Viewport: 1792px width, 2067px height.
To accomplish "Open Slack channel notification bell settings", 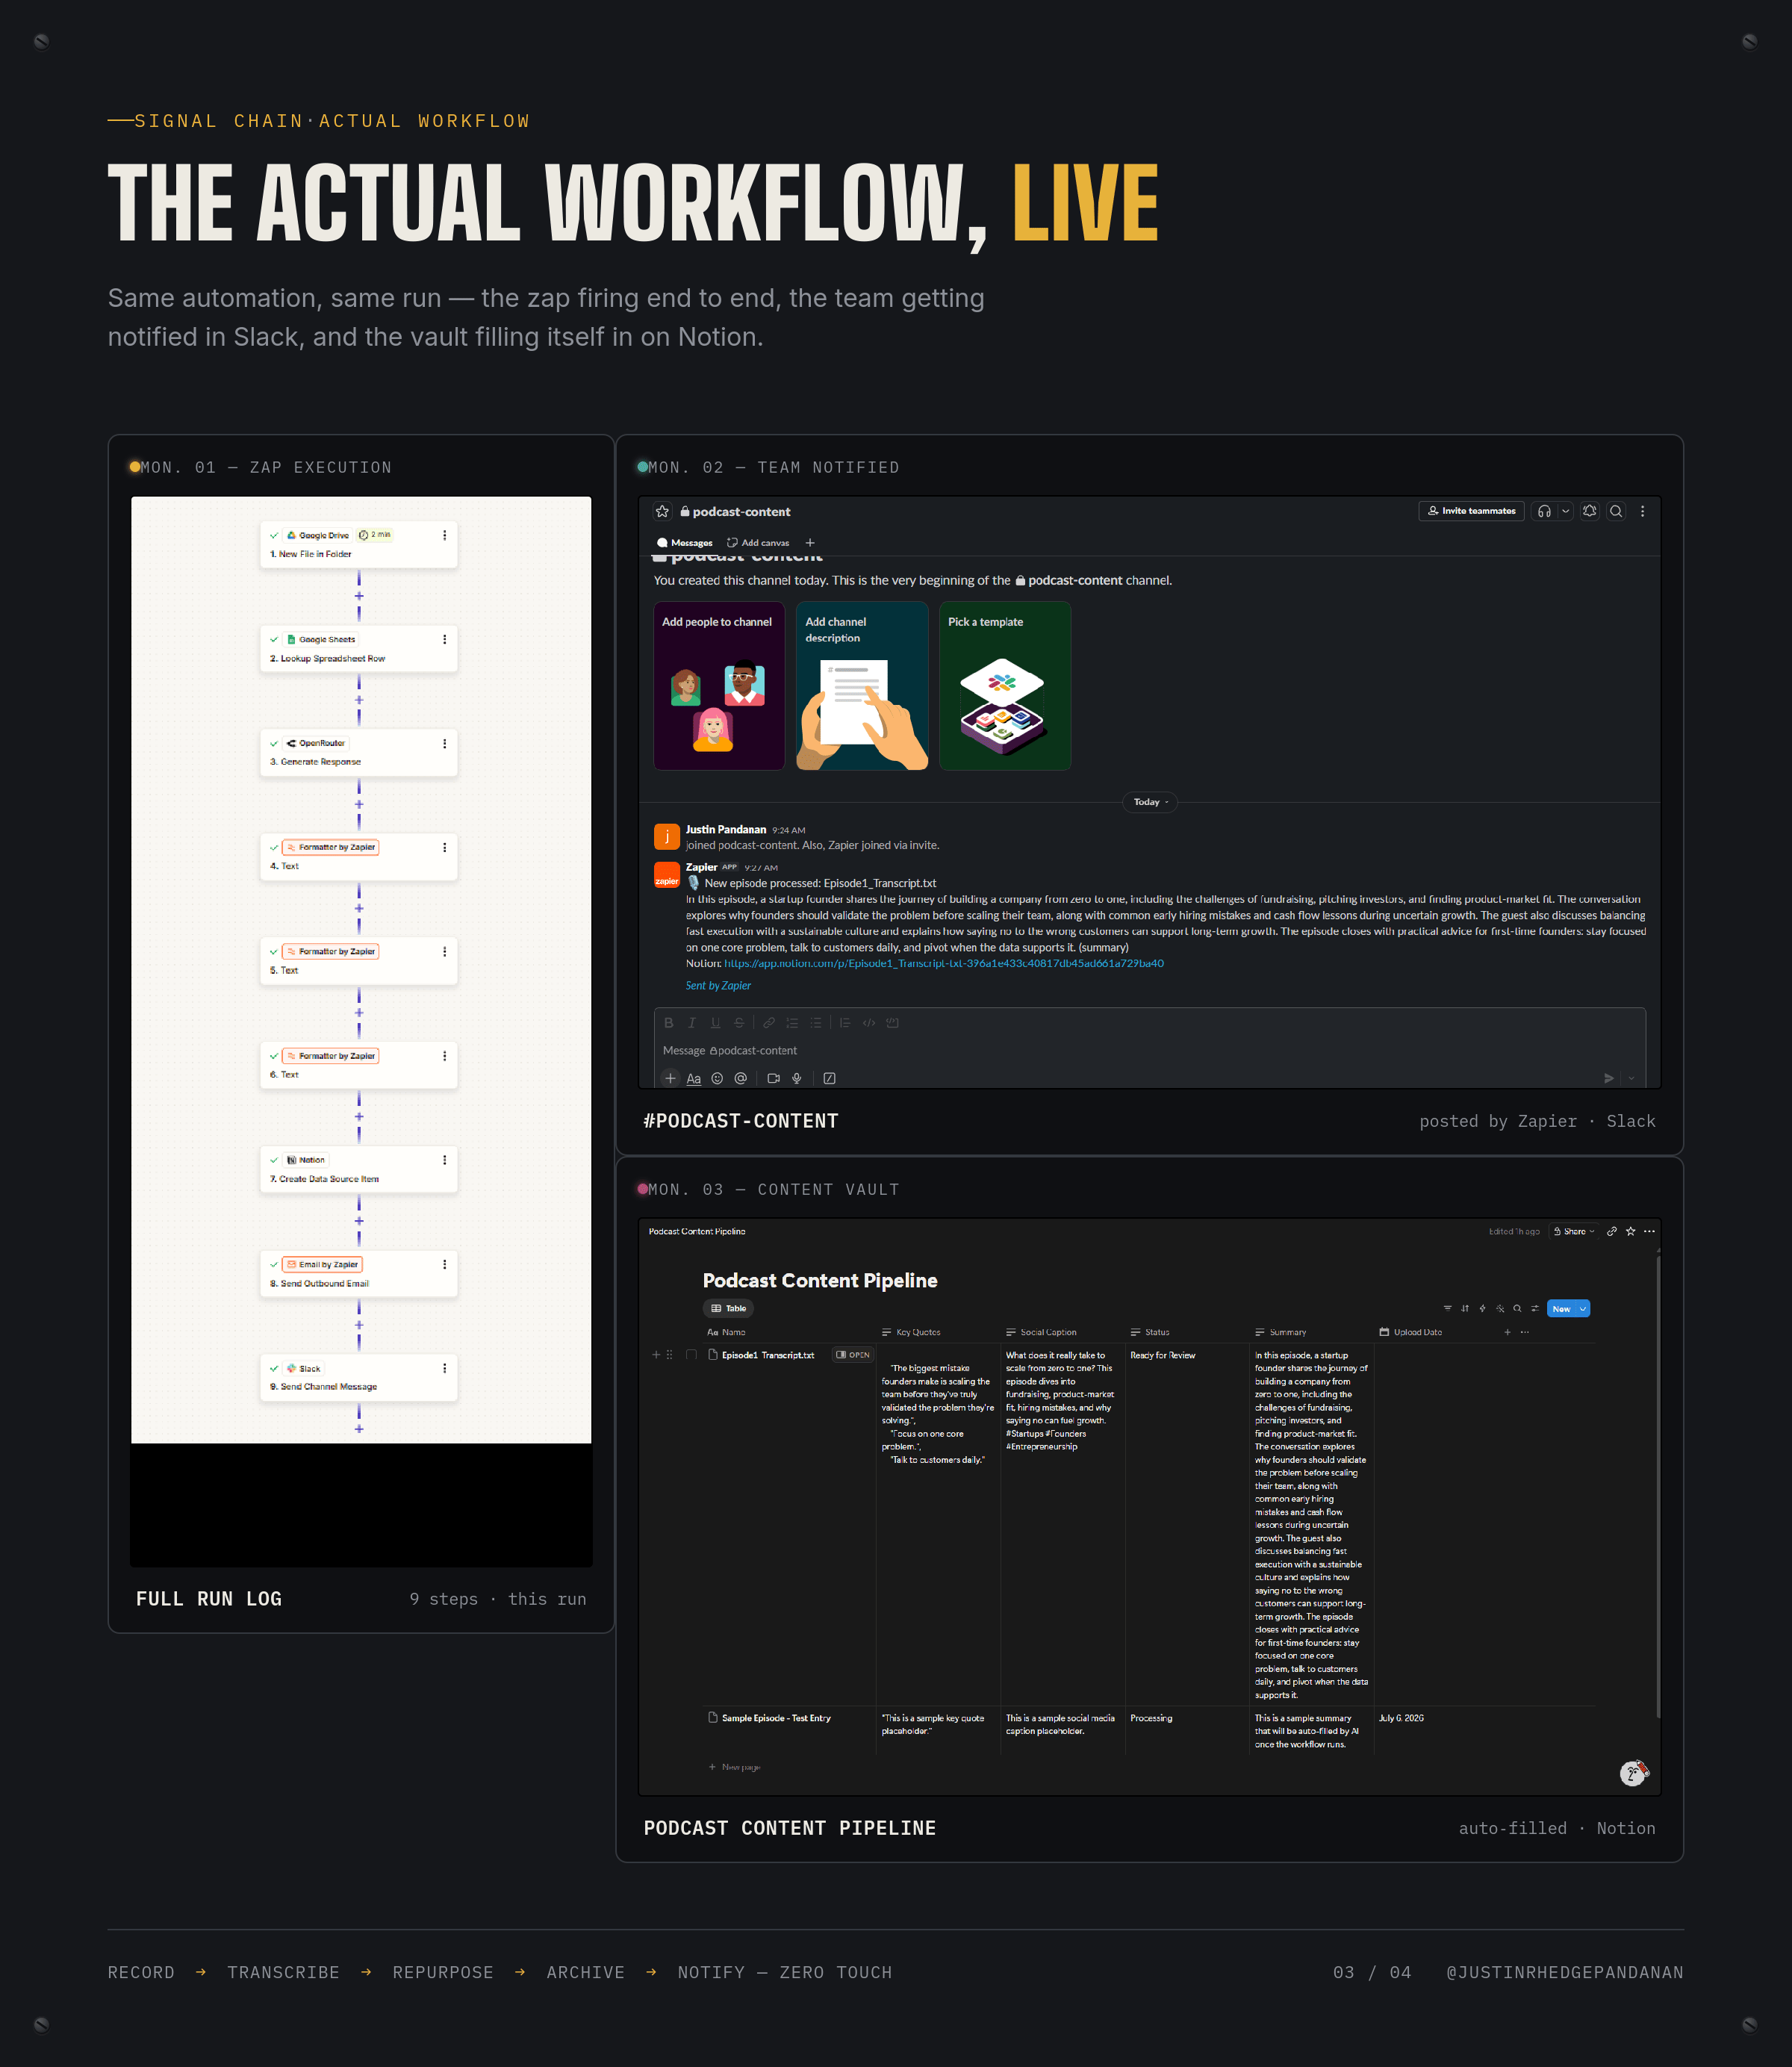I will 1590,511.
